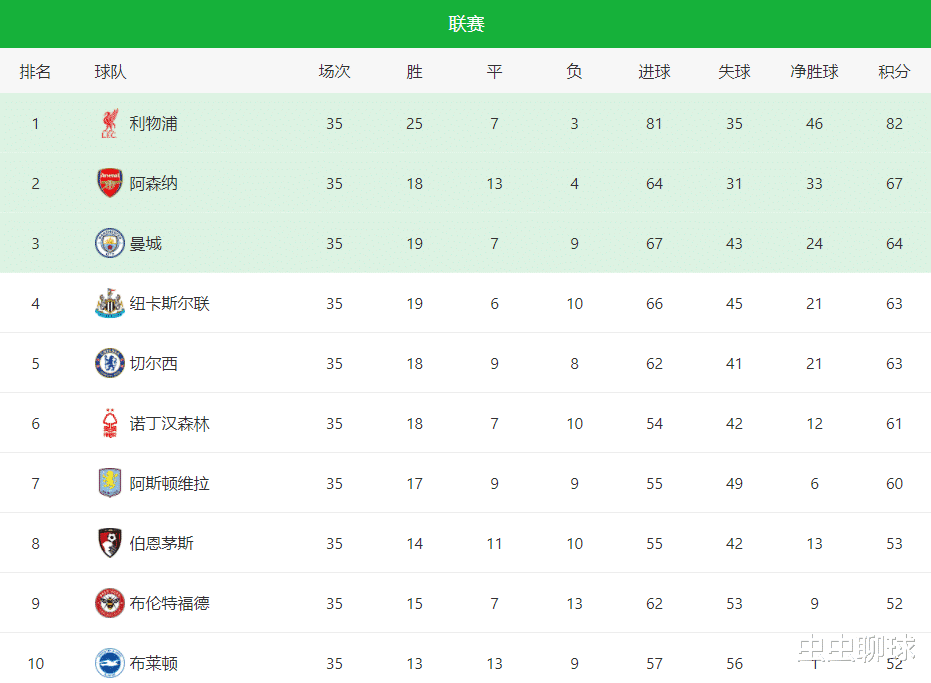931x683 pixels.
Task: Click the Nottingham Forest crest icon
Action: click(109, 424)
